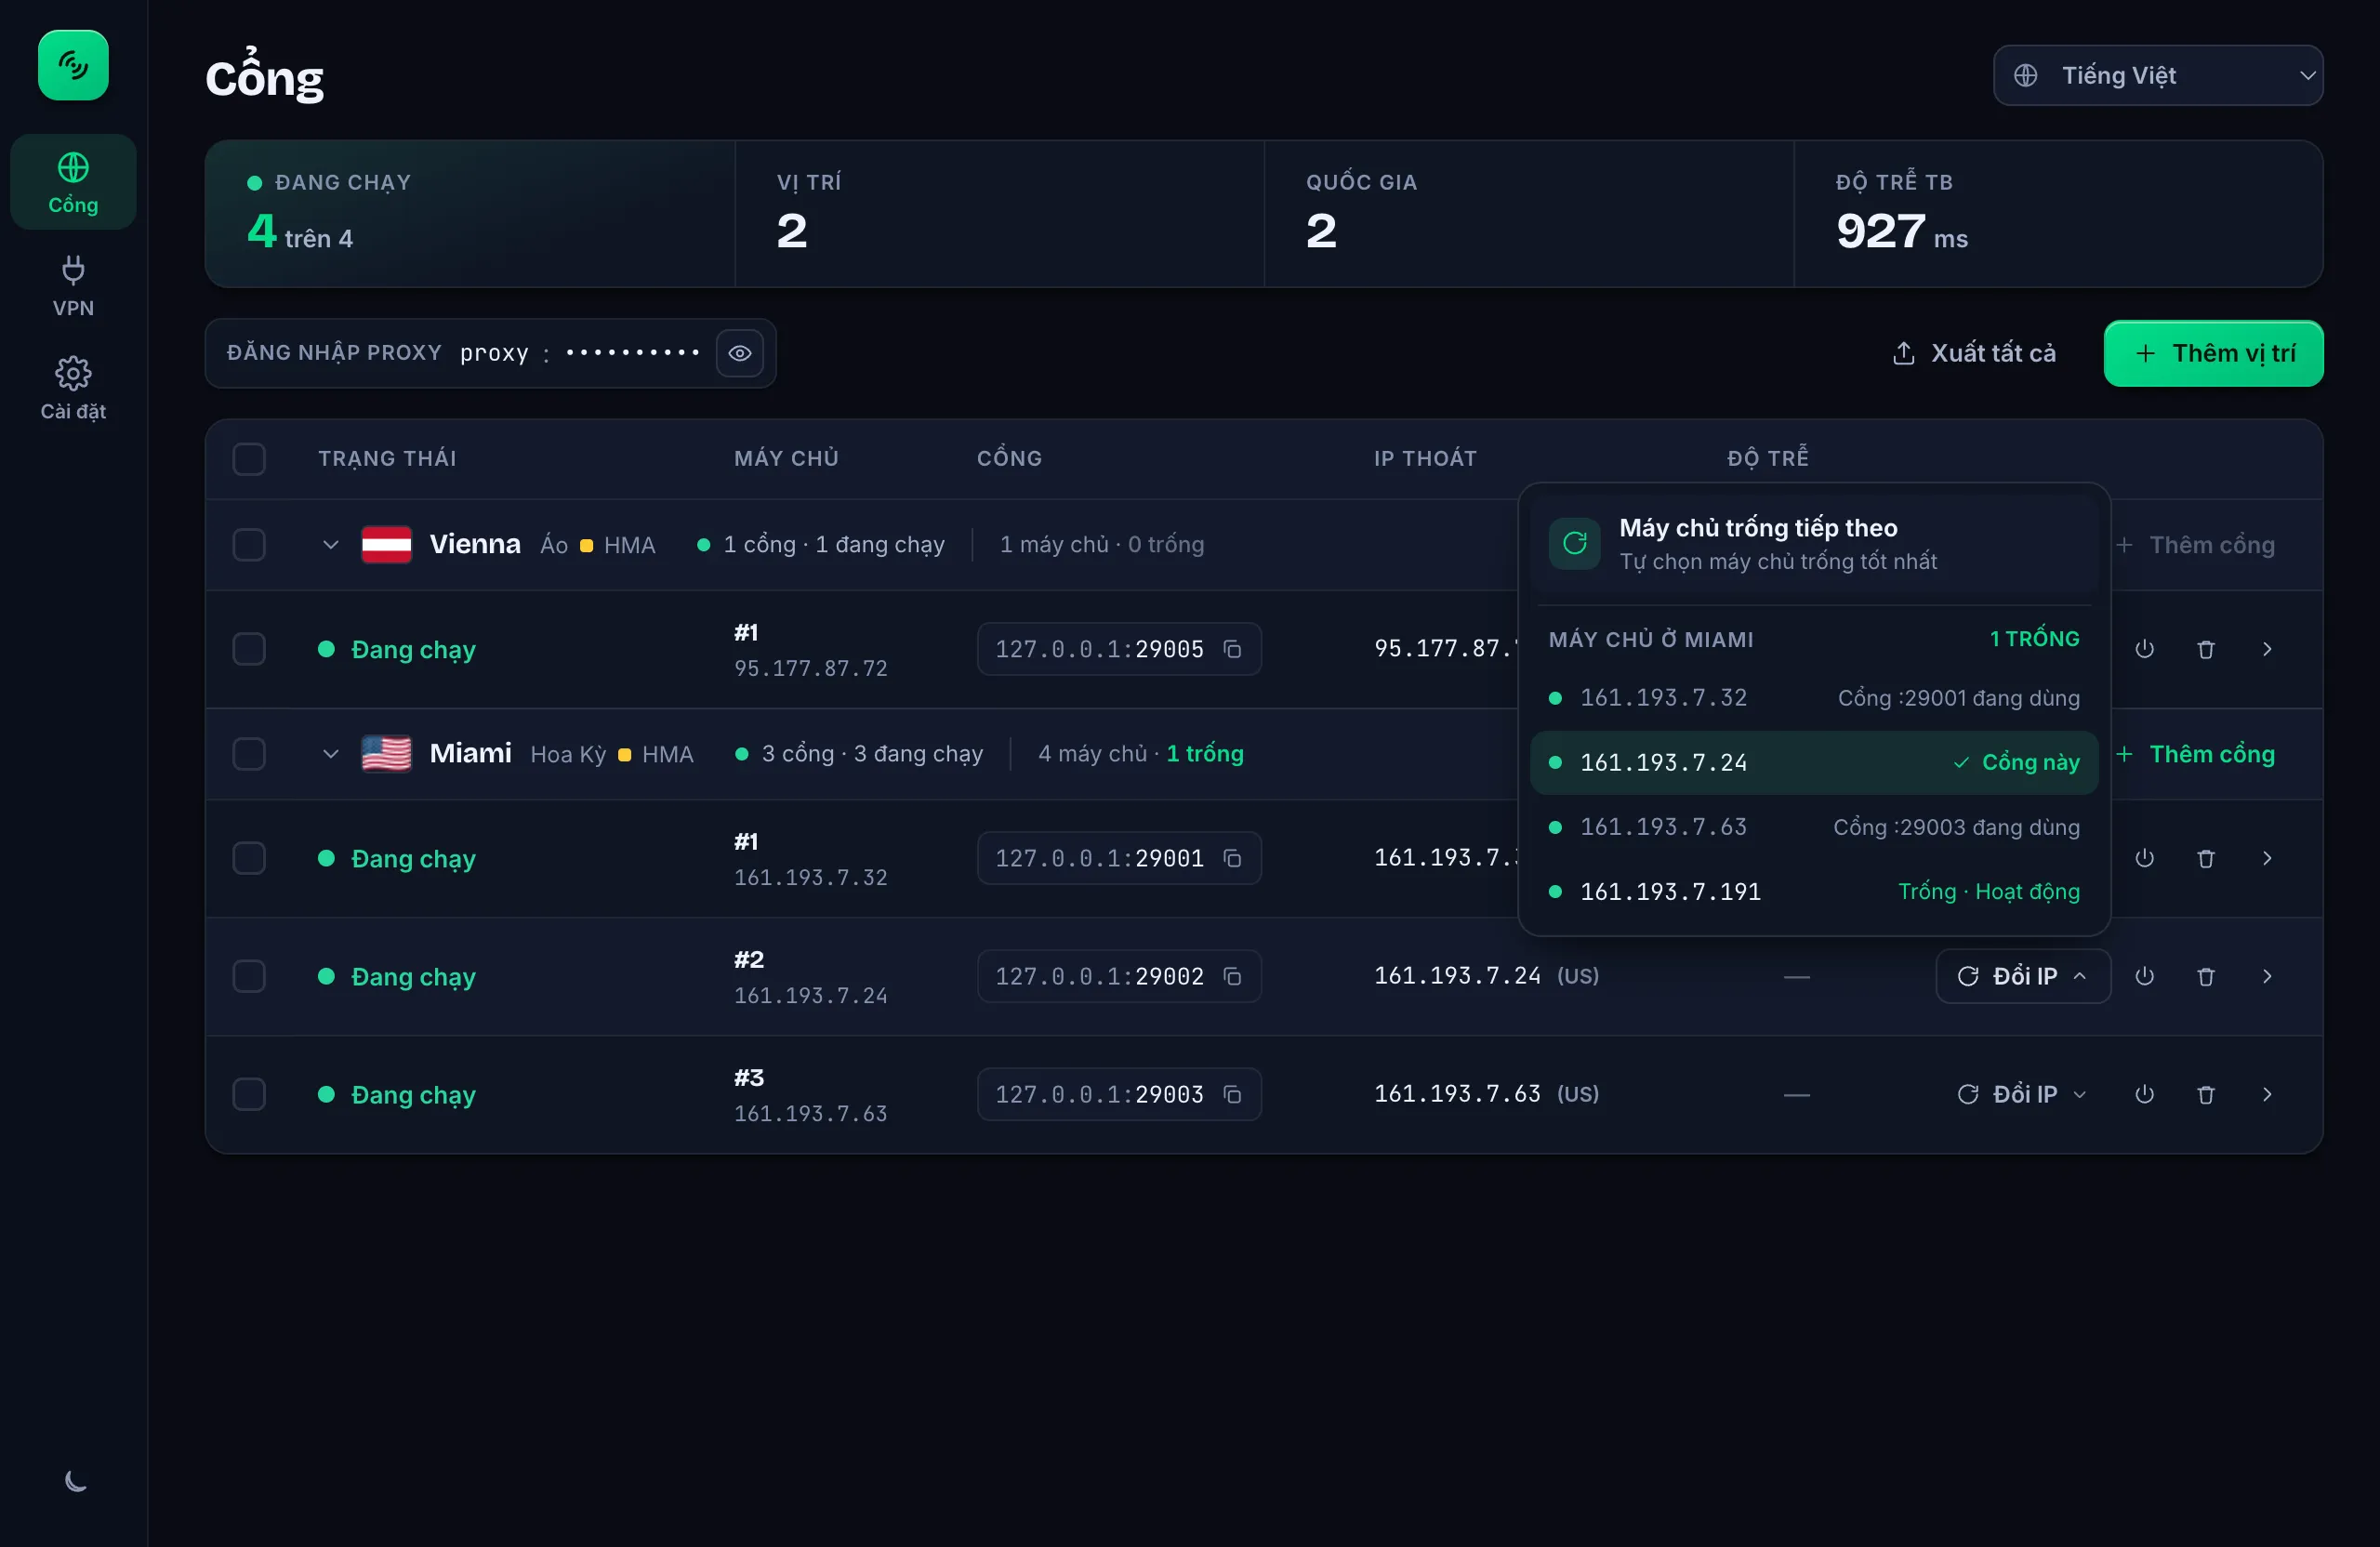Power off the Vienna port 29005
This screenshot has width=2380, height=1547.
coord(2144,649)
